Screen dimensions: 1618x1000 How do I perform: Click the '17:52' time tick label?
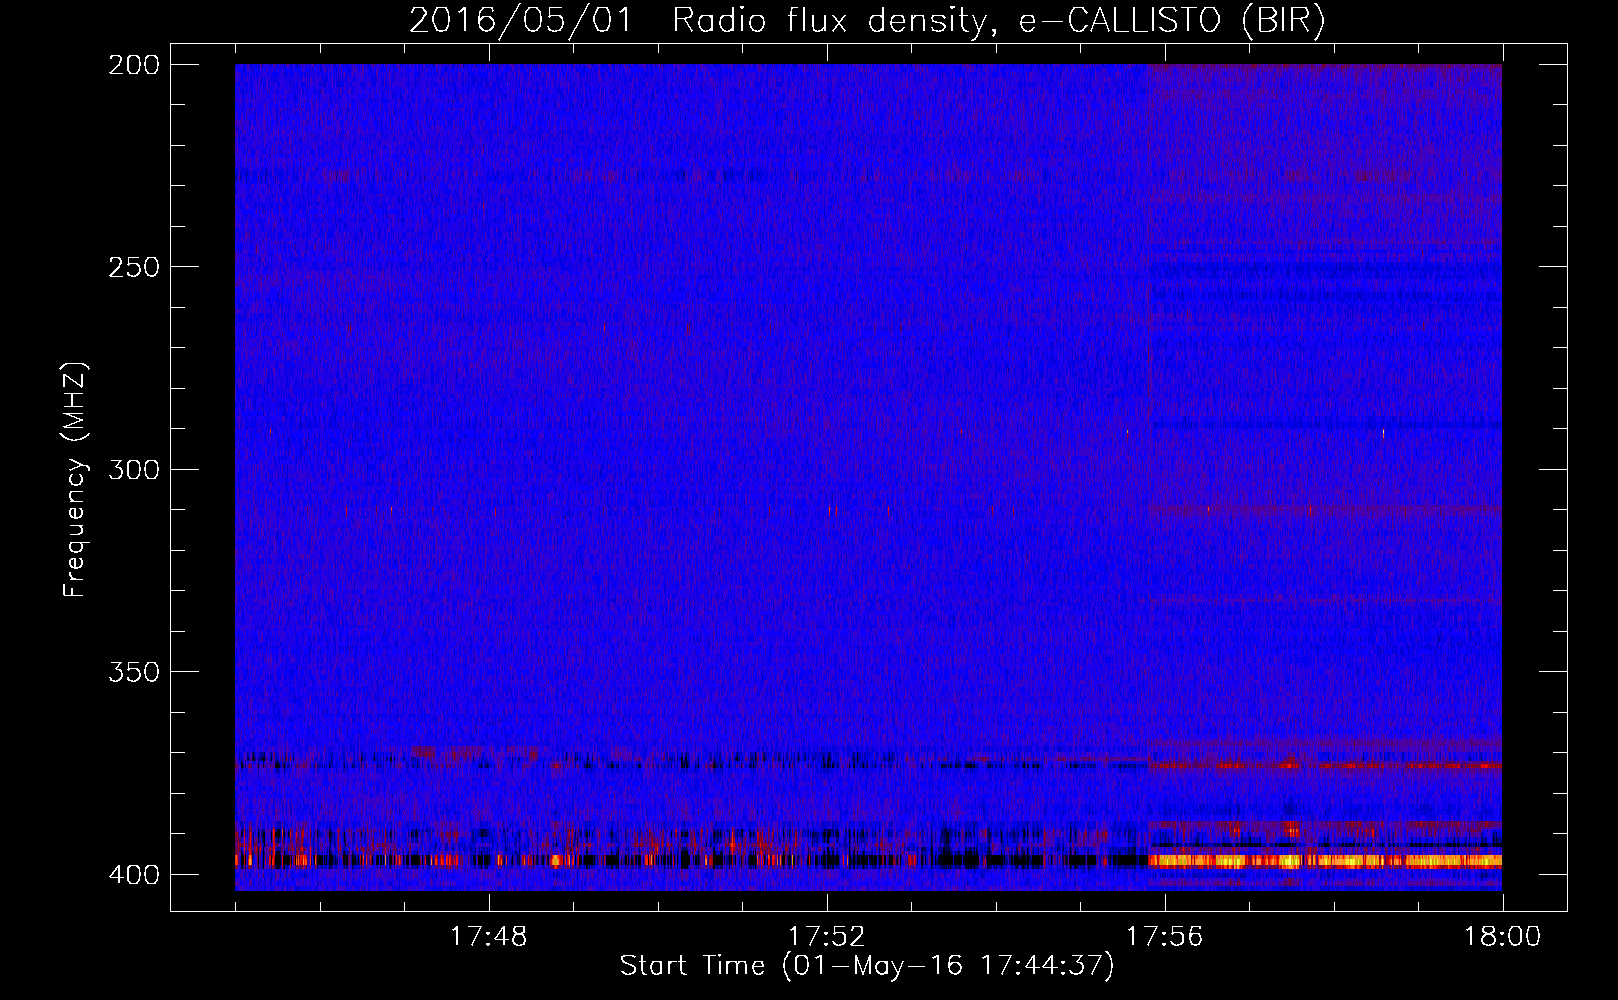click(x=826, y=936)
